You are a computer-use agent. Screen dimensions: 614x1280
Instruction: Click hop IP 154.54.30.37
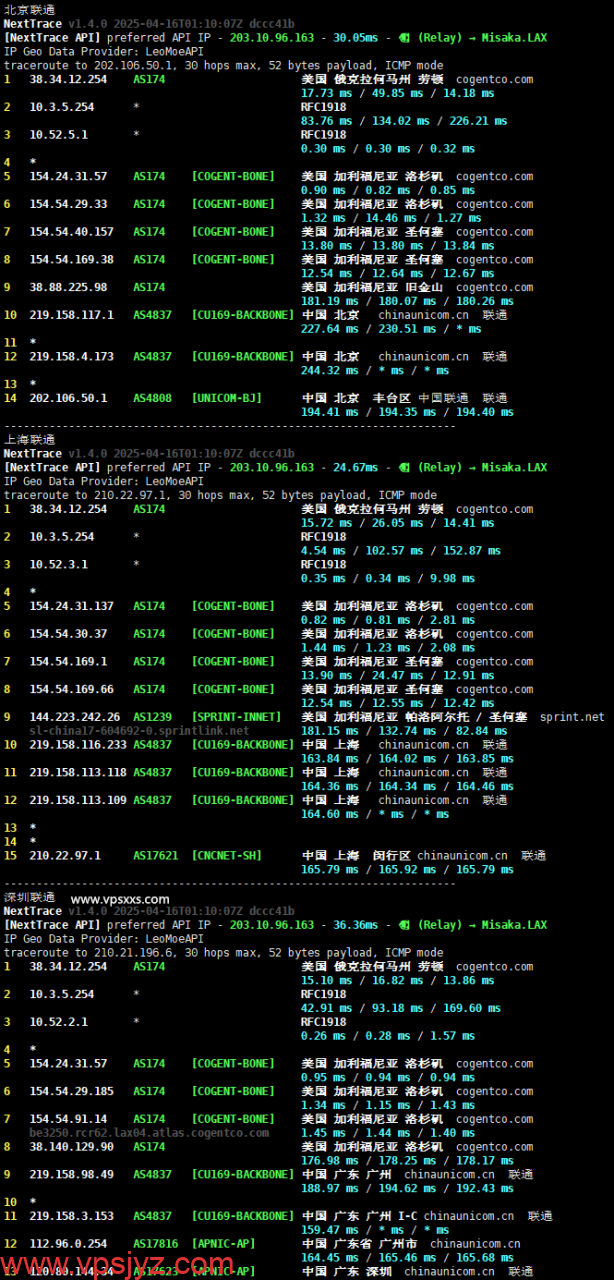pos(68,634)
